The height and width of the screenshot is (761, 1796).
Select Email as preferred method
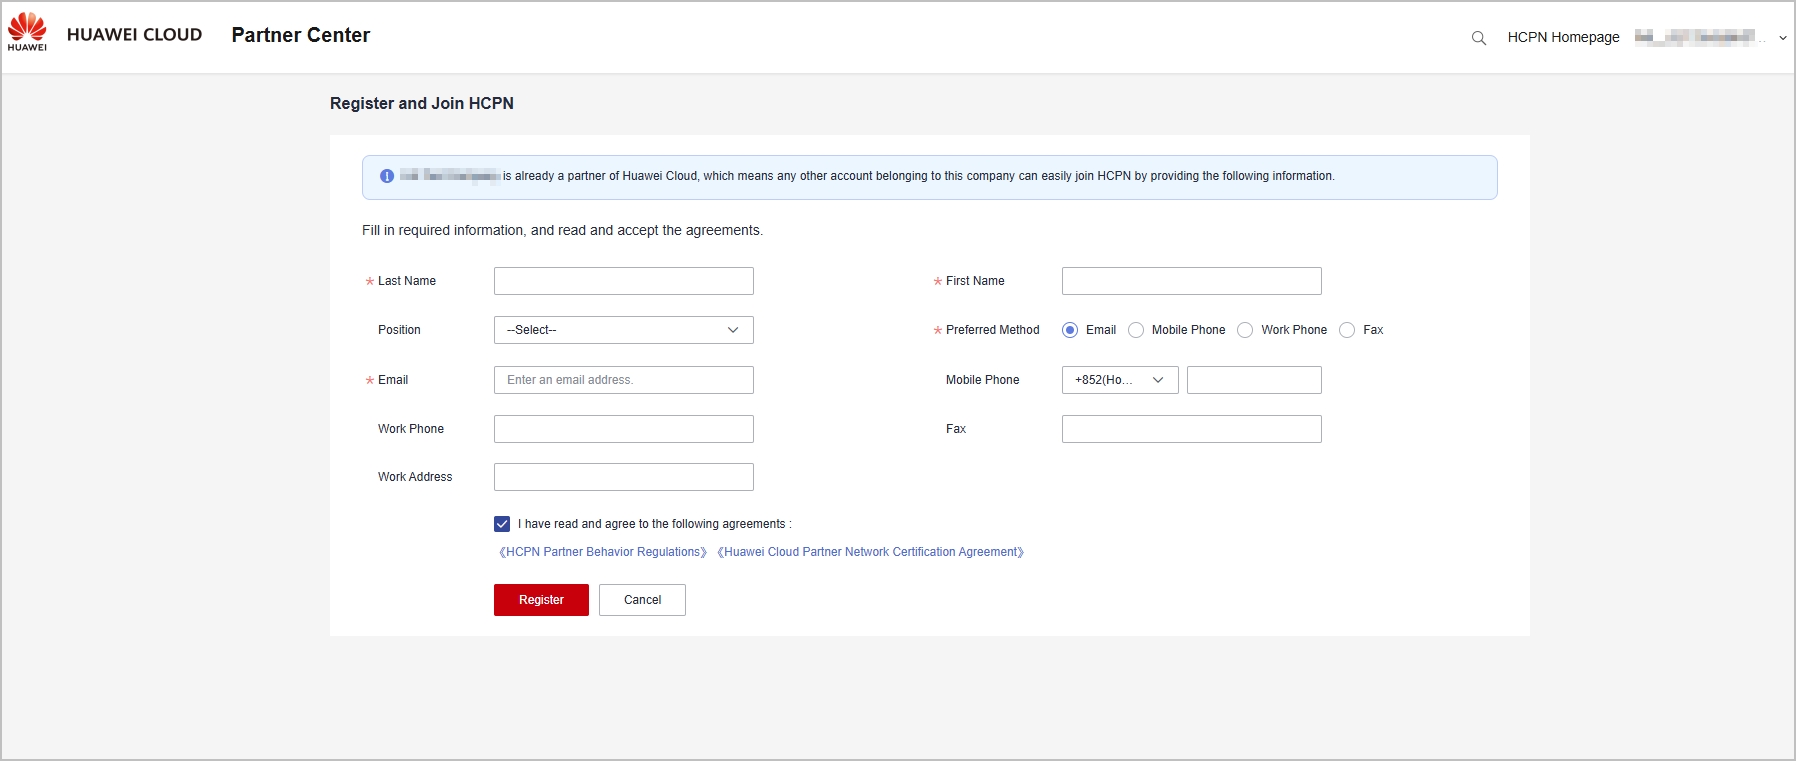click(x=1070, y=330)
